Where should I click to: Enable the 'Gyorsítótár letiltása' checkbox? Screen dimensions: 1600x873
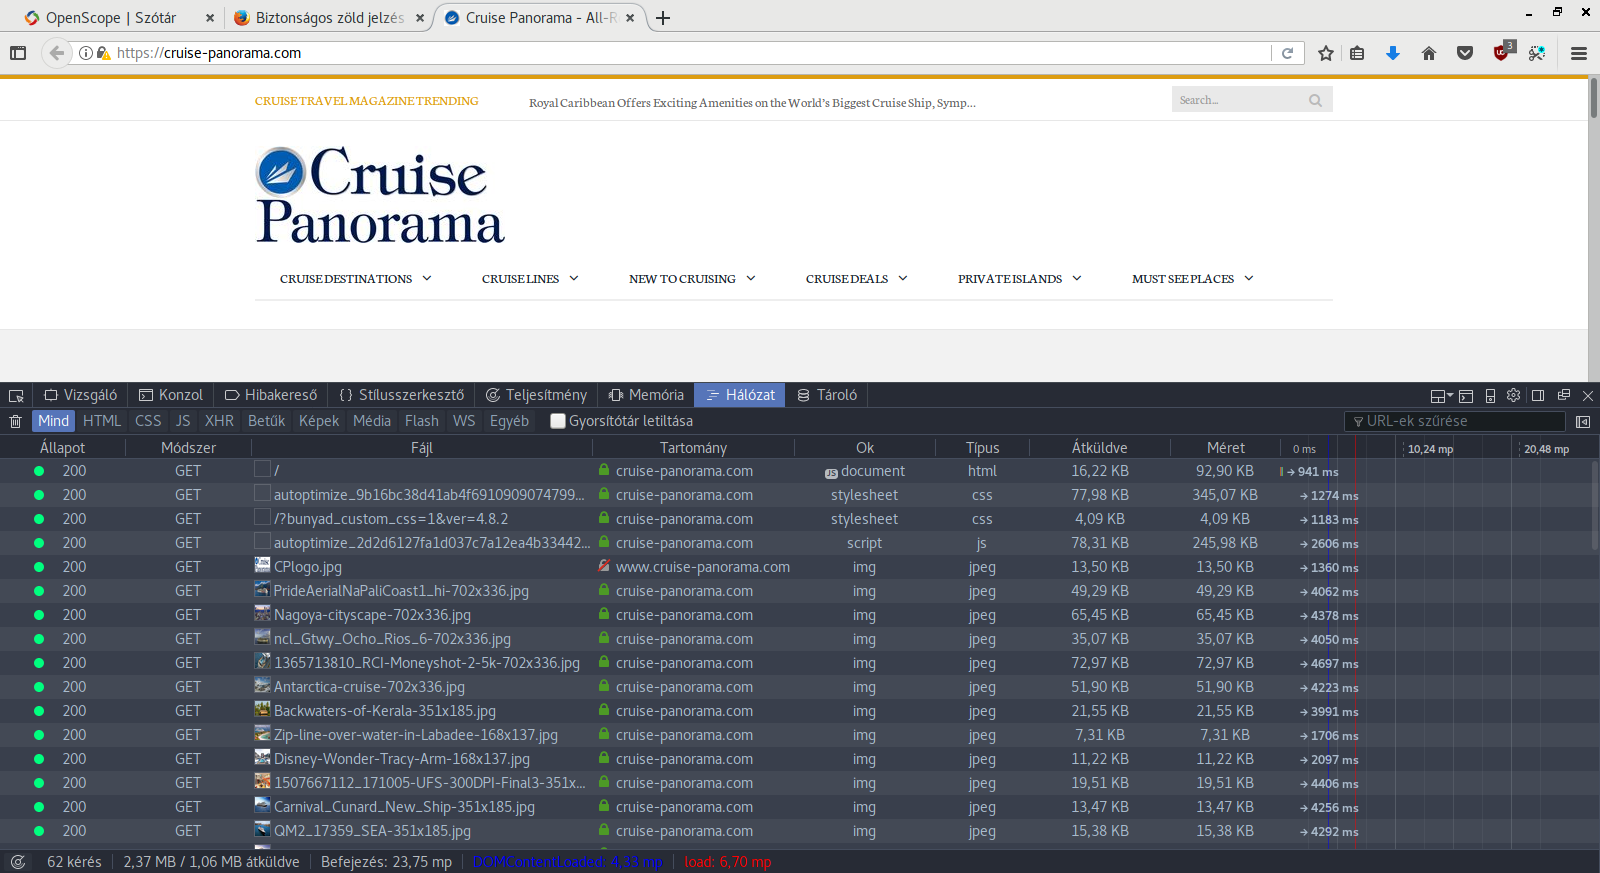pos(558,421)
